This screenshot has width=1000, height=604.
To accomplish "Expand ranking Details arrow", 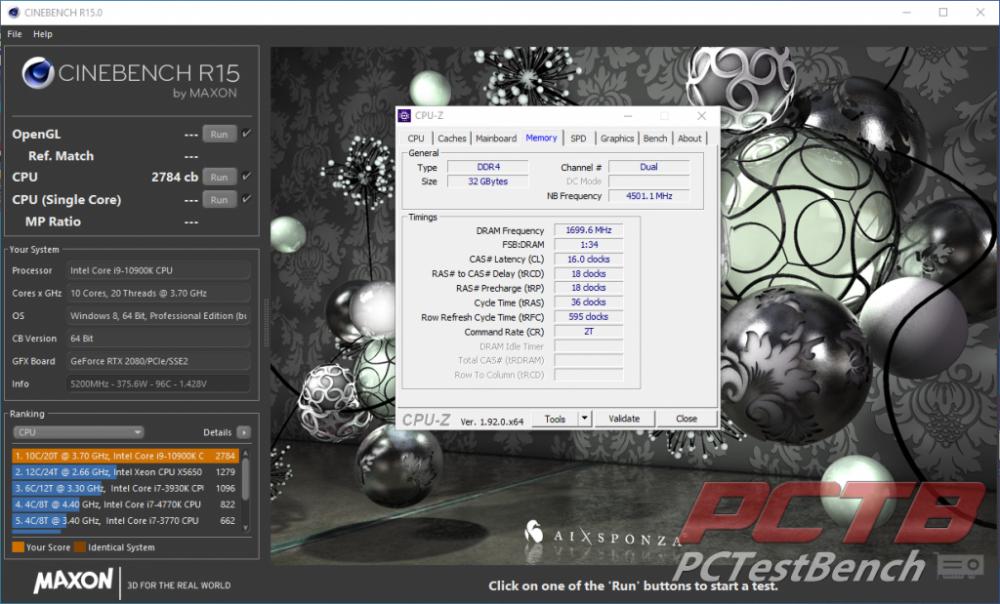I will pos(244,432).
